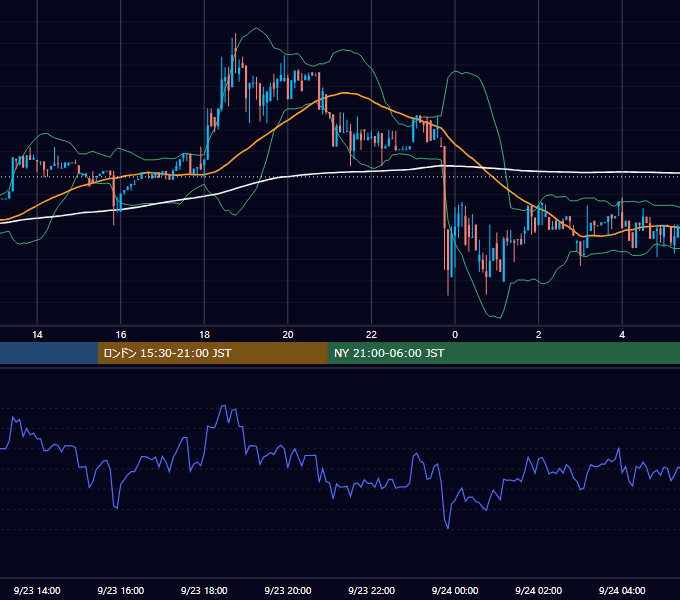The width and height of the screenshot is (680, 600).
Task: Click the 22 hour axis label
Action: pos(371,335)
